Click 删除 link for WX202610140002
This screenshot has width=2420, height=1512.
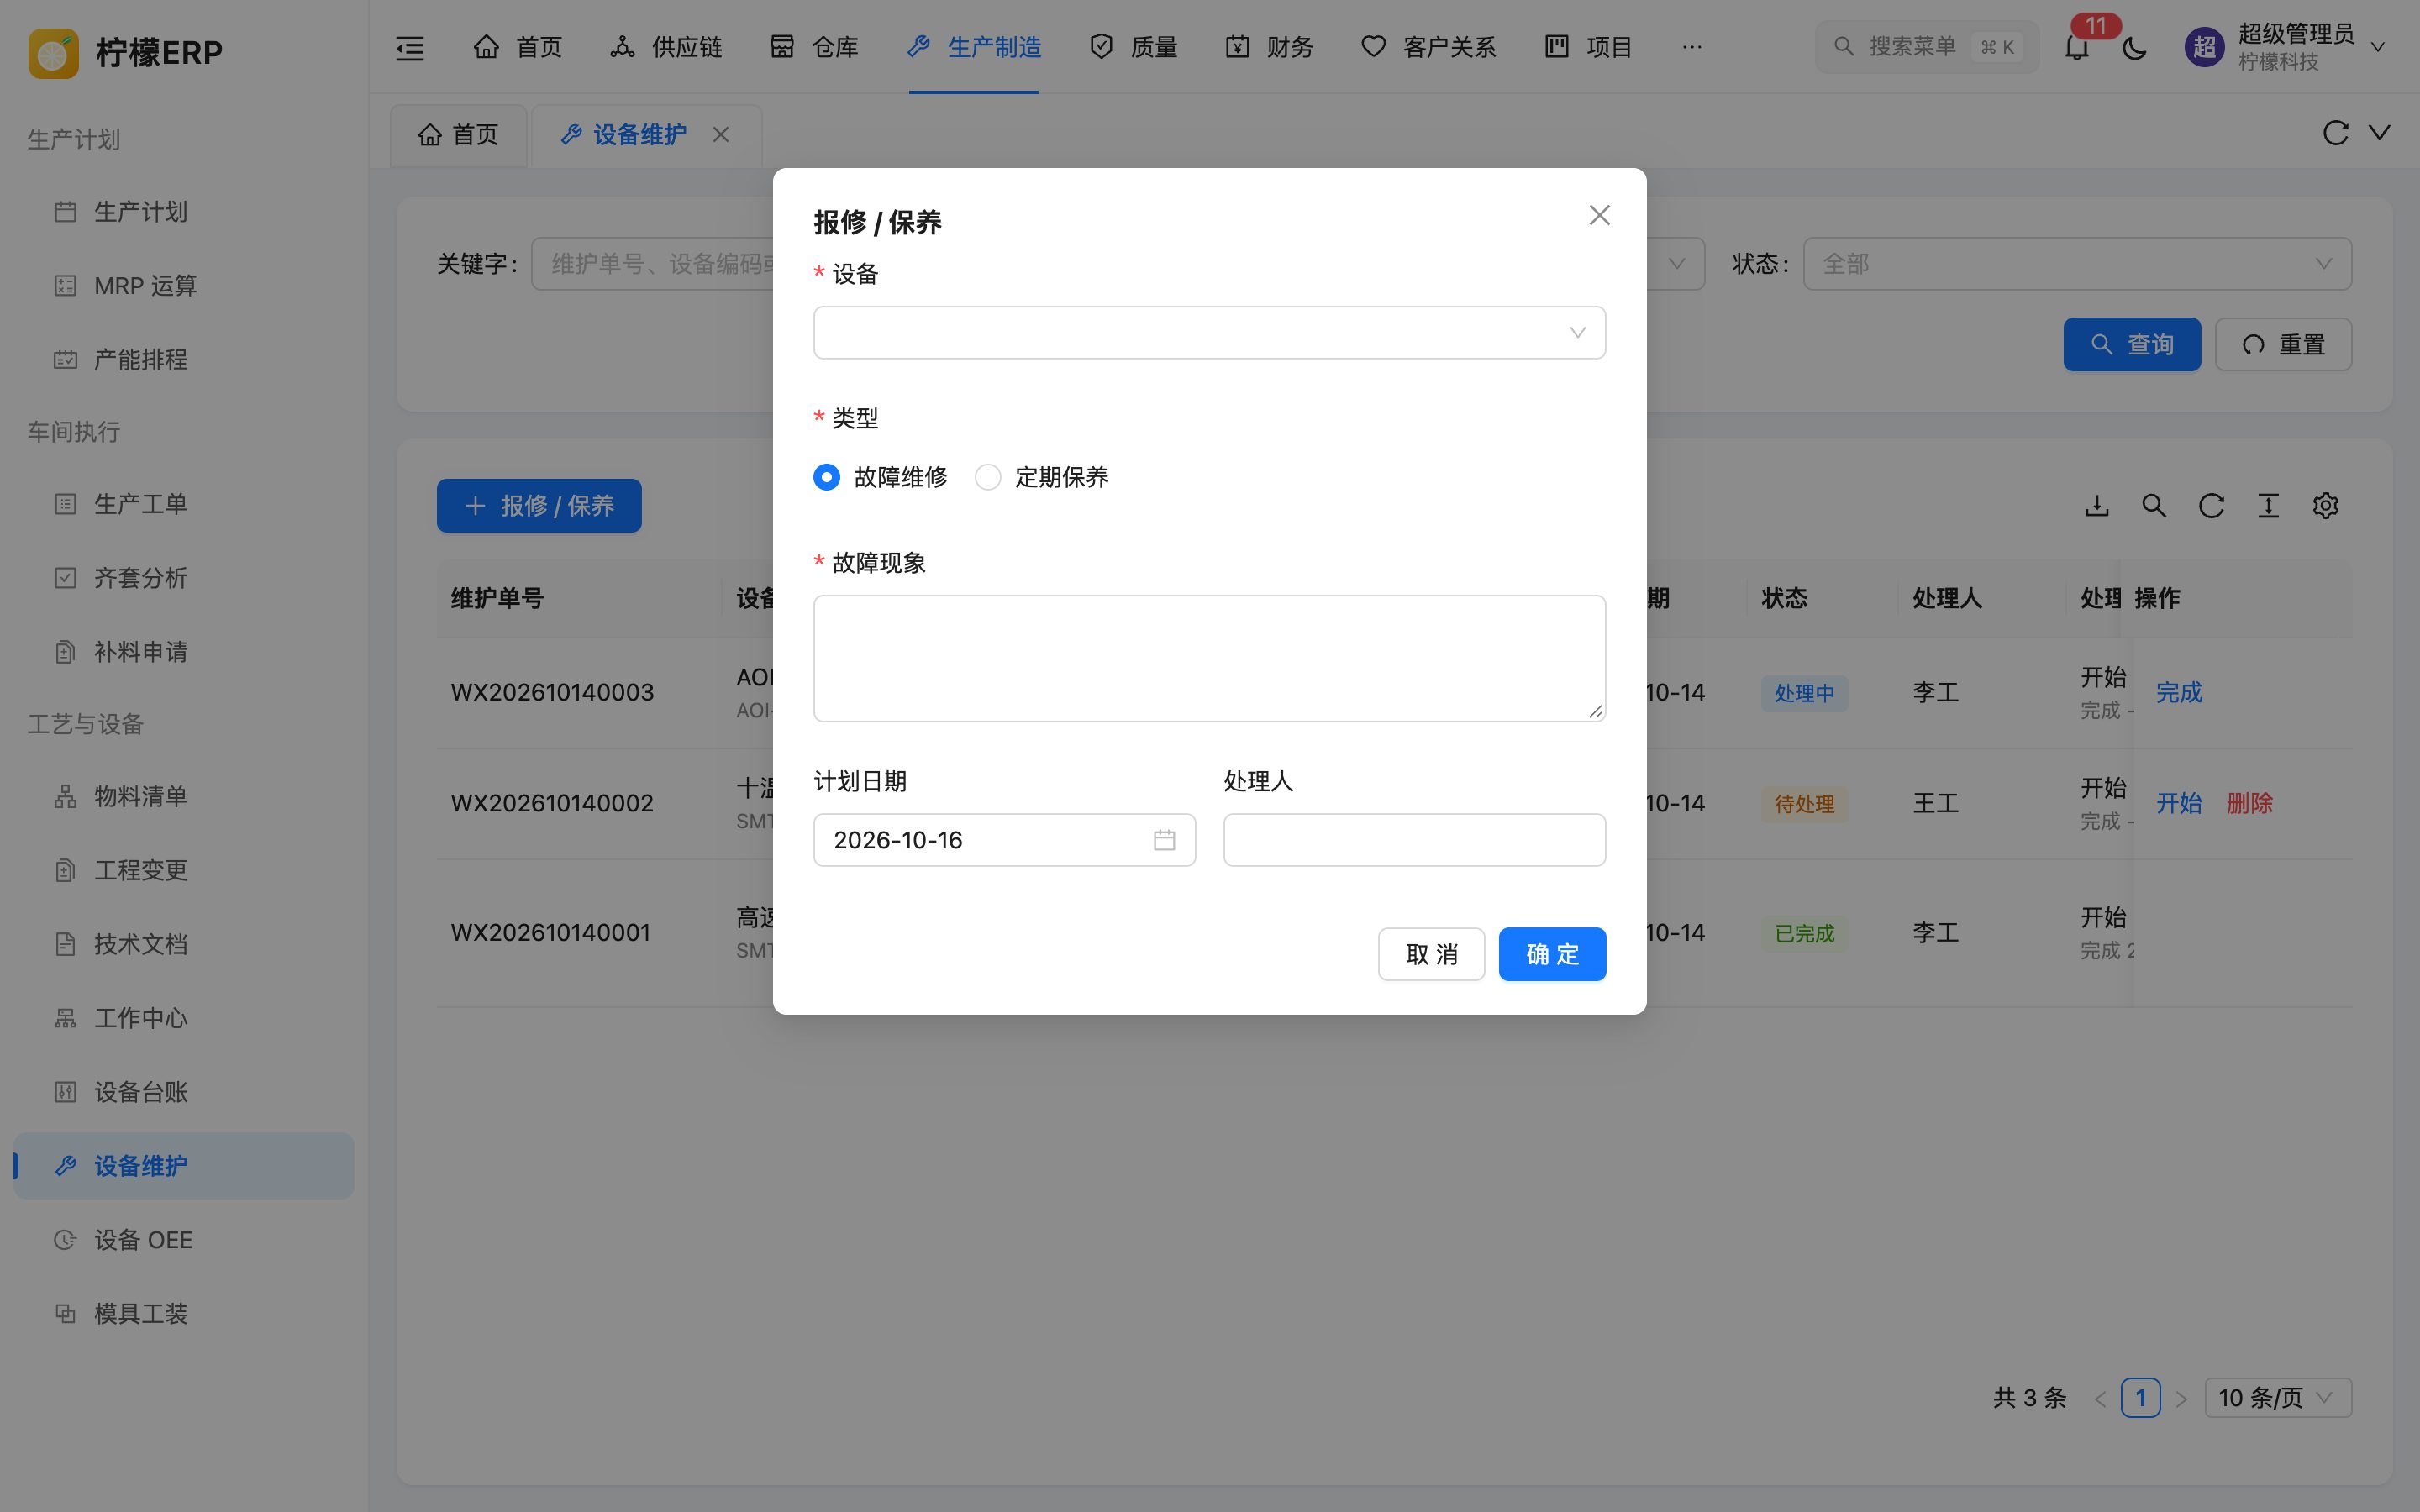coord(2250,803)
